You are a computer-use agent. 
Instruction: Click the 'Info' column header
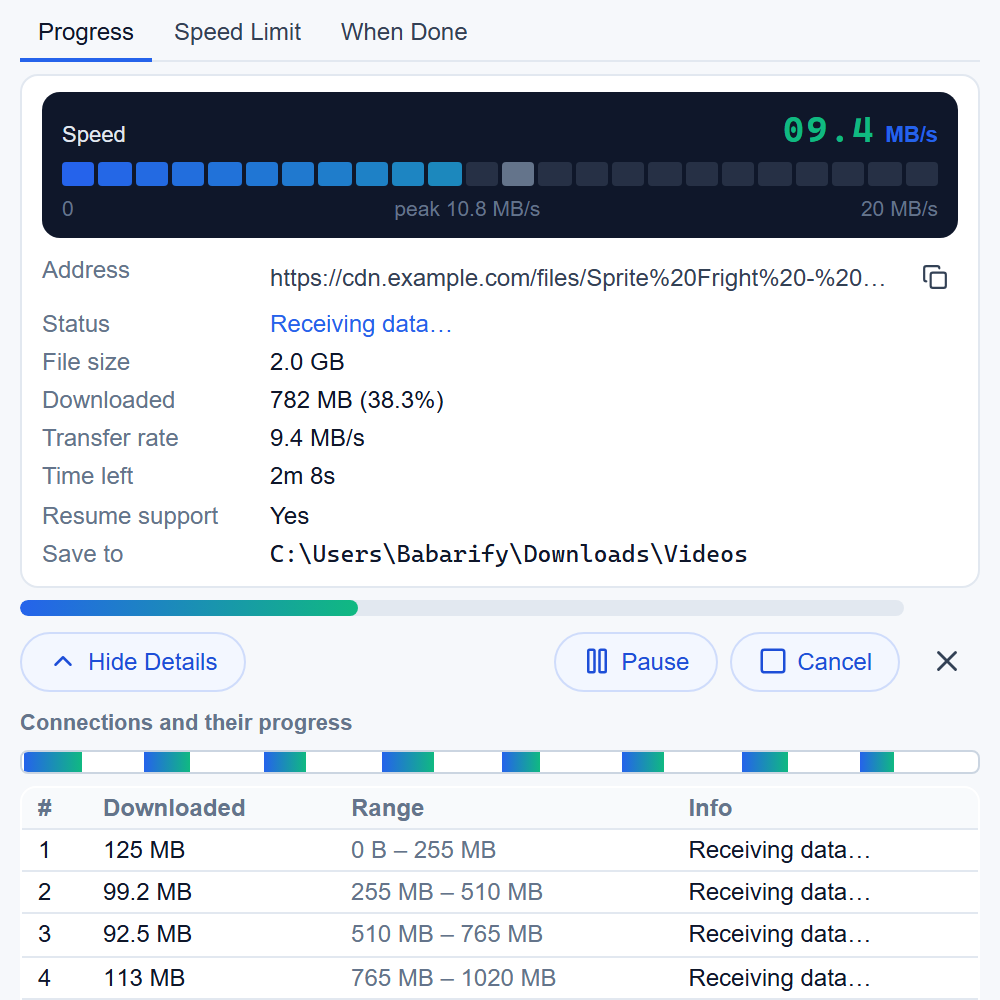pyautogui.click(x=710, y=807)
